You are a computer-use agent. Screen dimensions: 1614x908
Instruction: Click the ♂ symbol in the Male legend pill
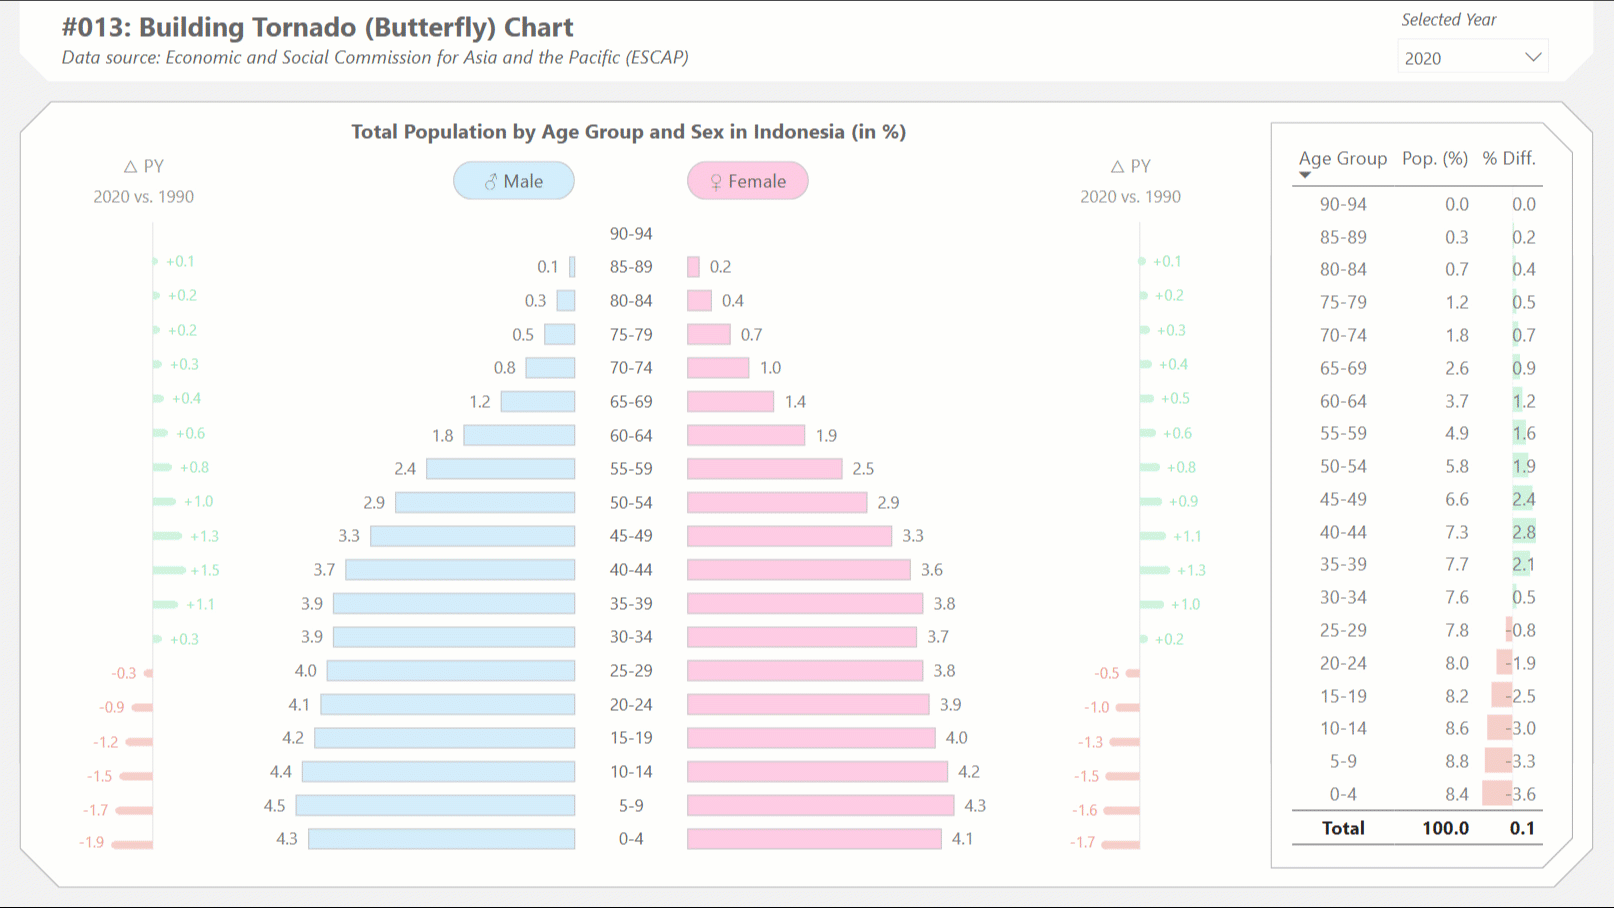tap(490, 181)
